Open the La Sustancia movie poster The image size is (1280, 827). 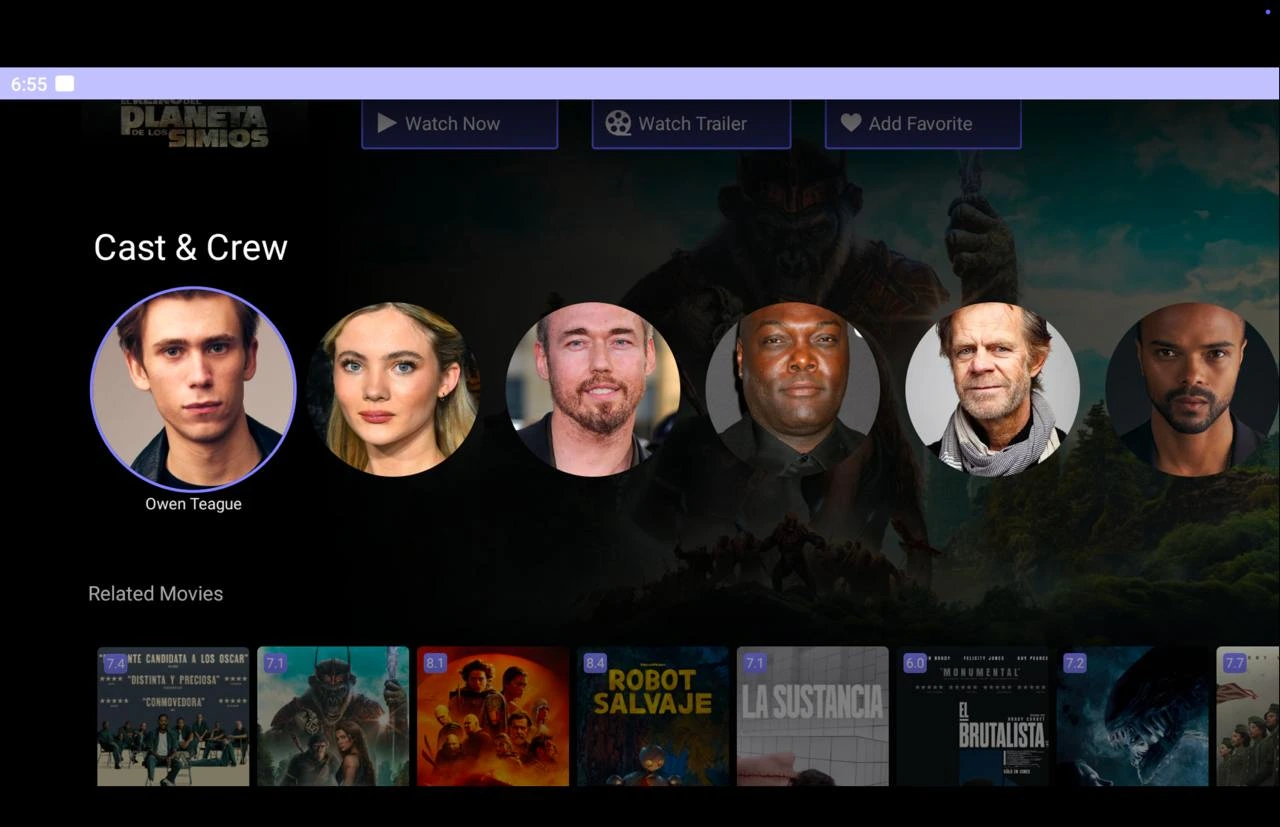coord(813,716)
